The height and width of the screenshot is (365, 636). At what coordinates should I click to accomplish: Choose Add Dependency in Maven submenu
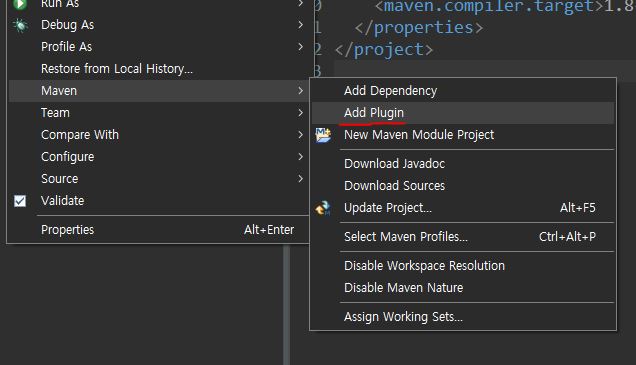click(463, 90)
